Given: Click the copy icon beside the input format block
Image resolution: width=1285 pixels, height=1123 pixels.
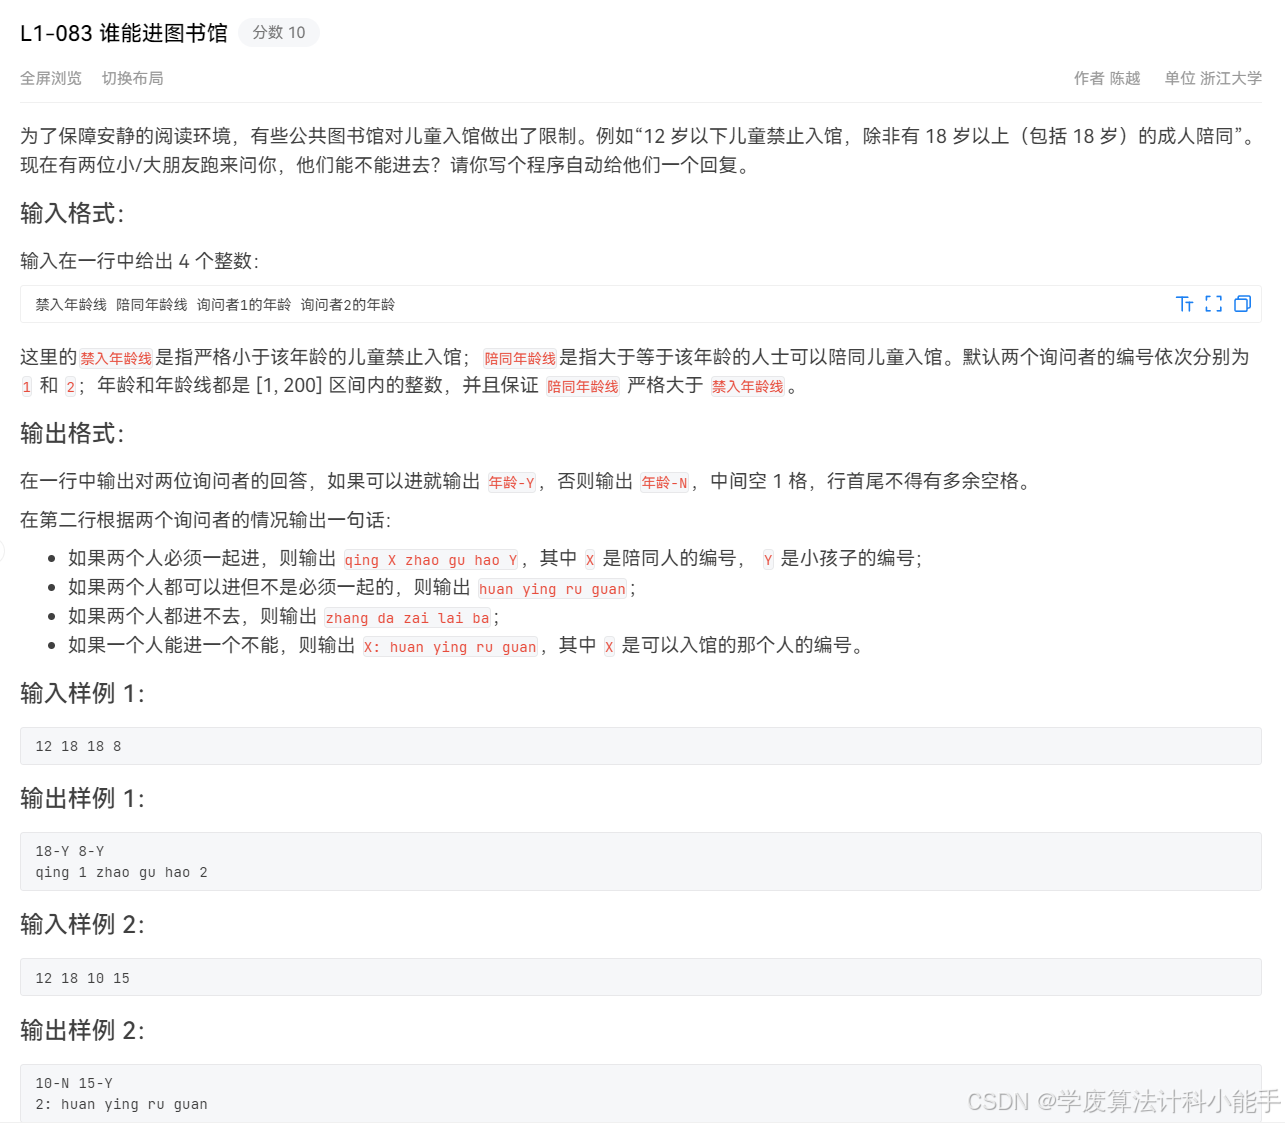Looking at the screenshot, I should pyautogui.click(x=1242, y=304).
